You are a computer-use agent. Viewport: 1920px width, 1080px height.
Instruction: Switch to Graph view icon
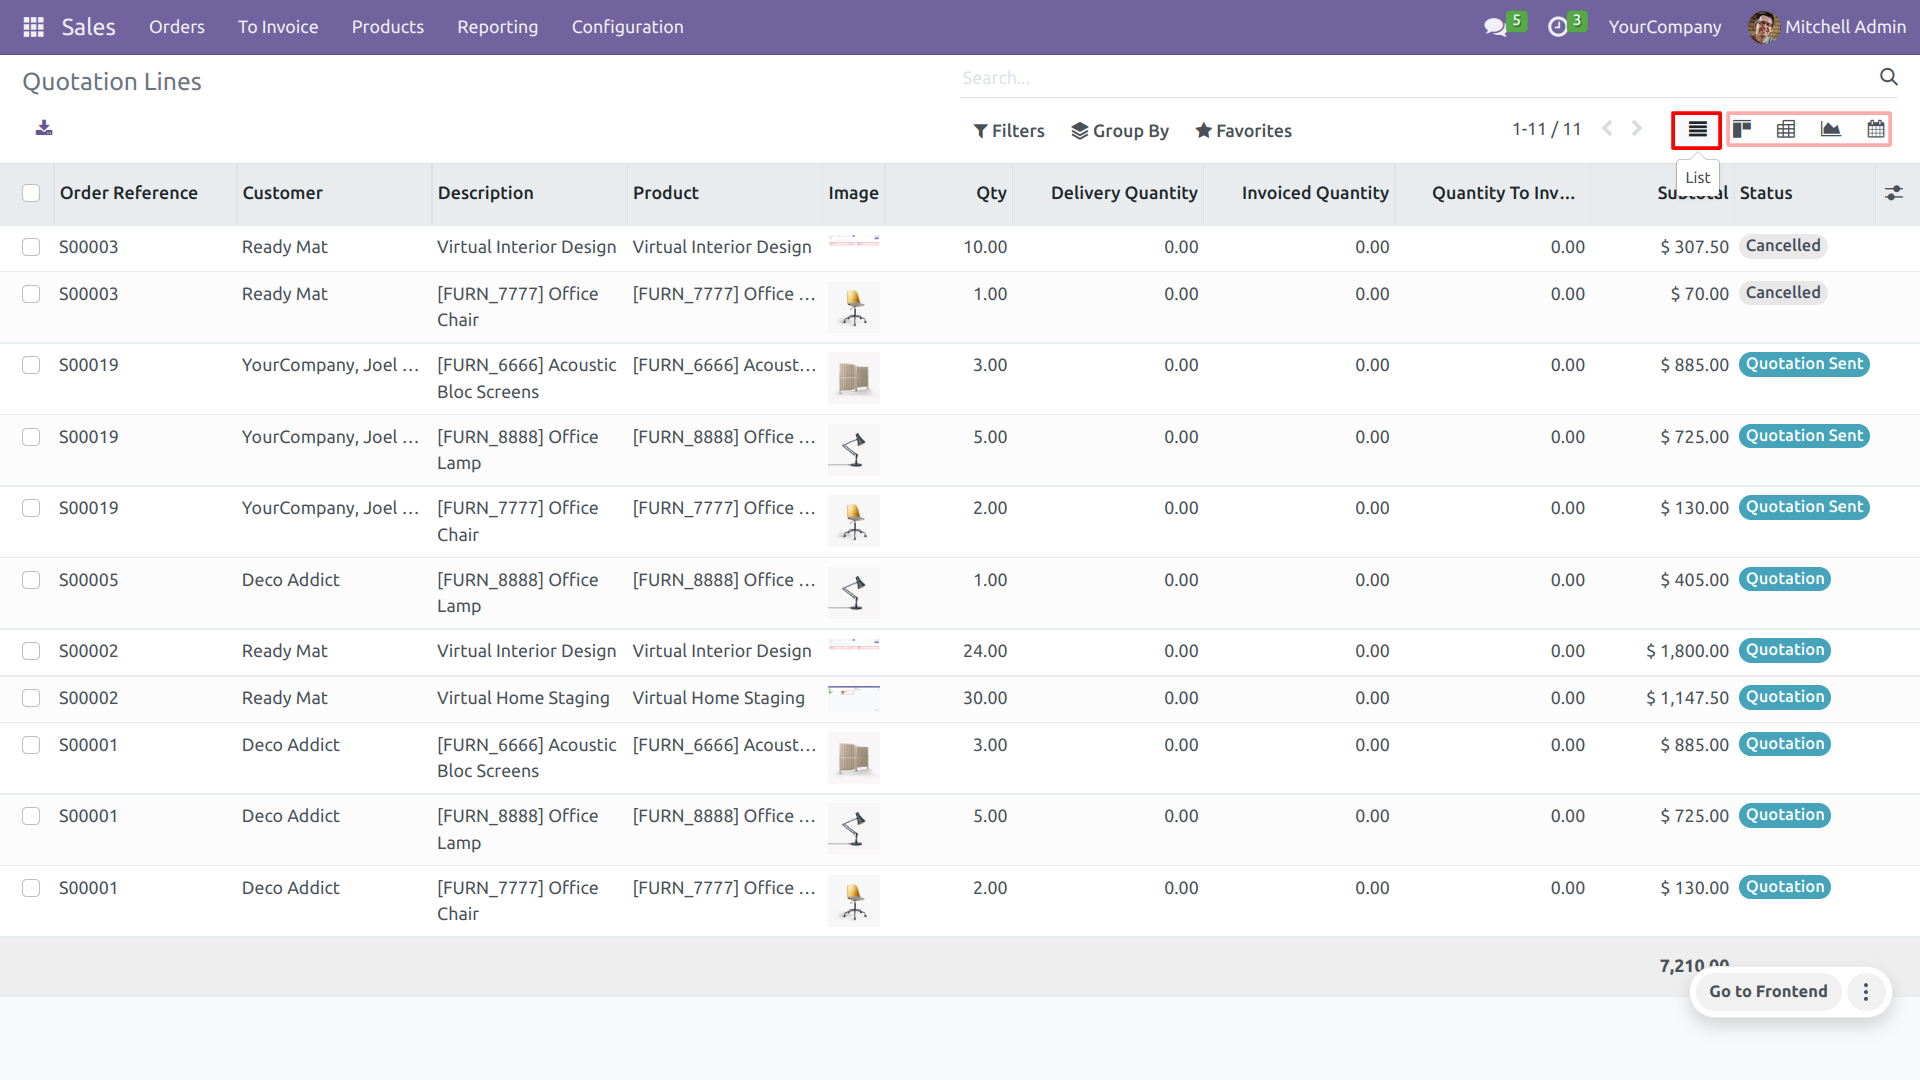coord(1831,129)
